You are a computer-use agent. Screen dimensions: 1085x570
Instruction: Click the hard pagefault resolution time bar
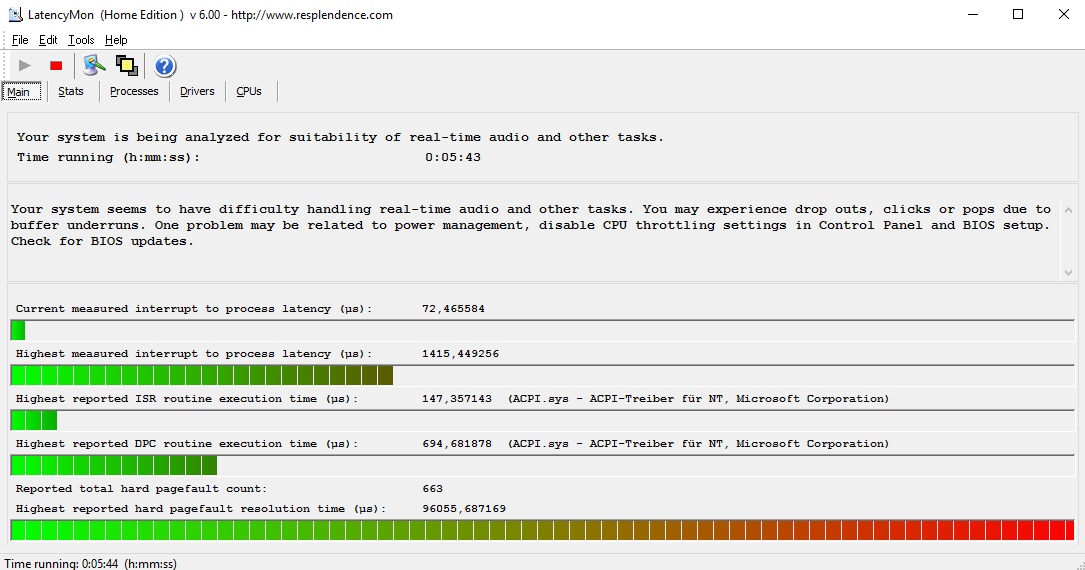(x=542, y=530)
